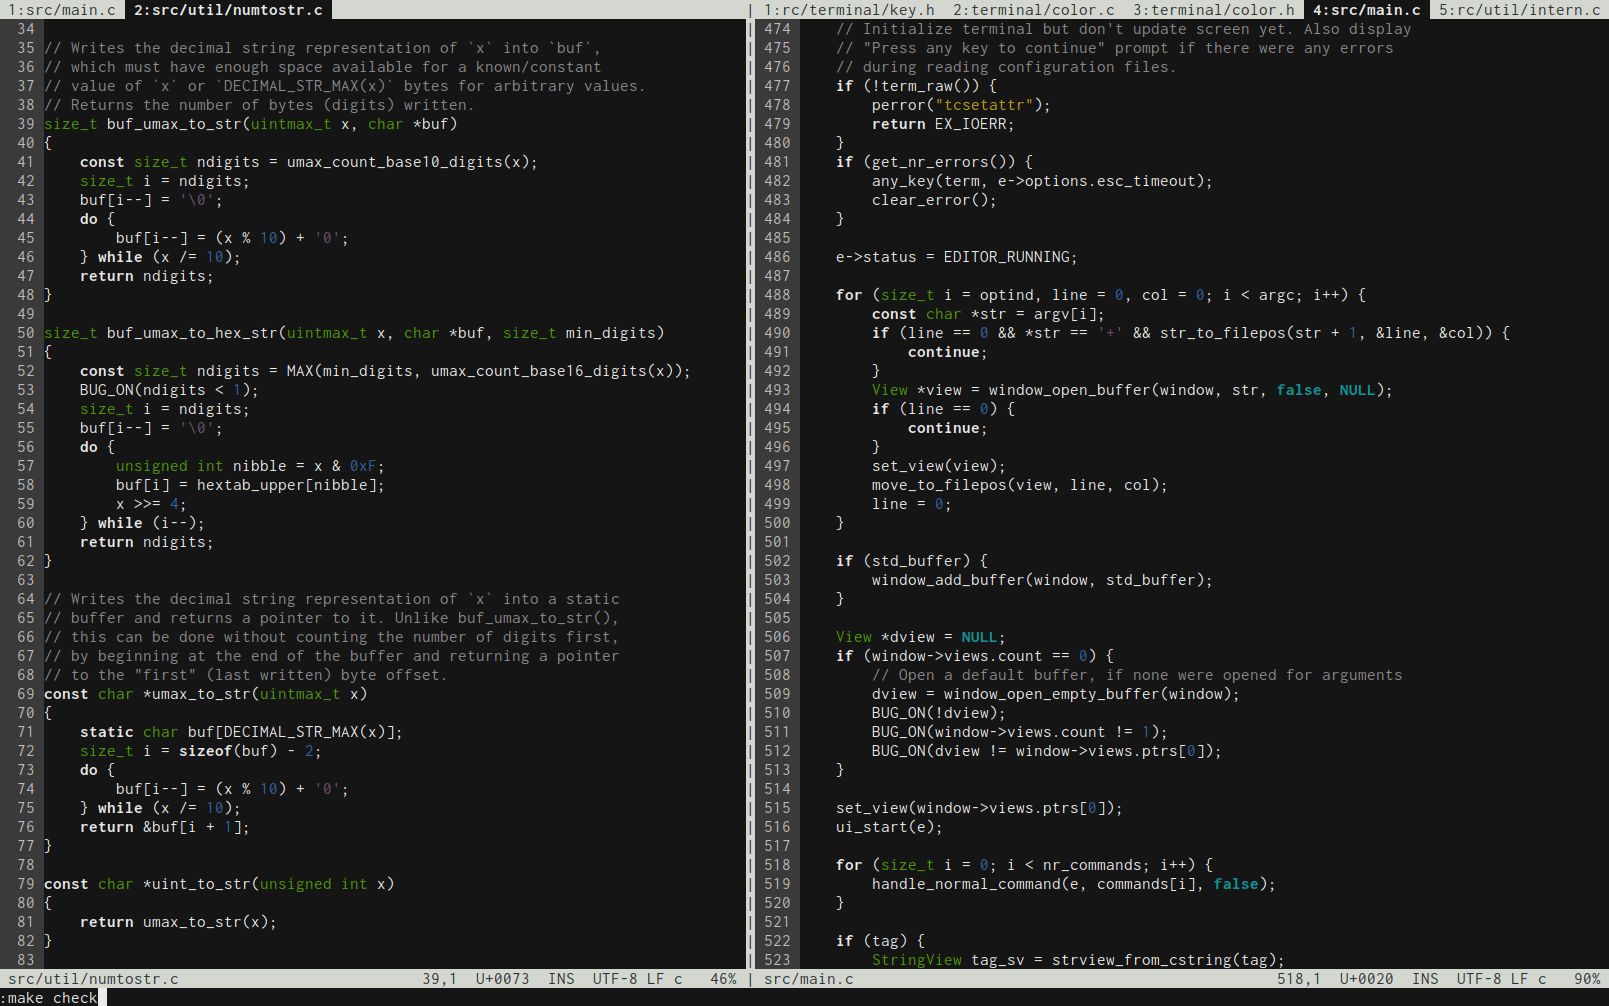This screenshot has width=1609, height=1006.
Task: Click the :make check command line input
Action: [x=49, y=997]
